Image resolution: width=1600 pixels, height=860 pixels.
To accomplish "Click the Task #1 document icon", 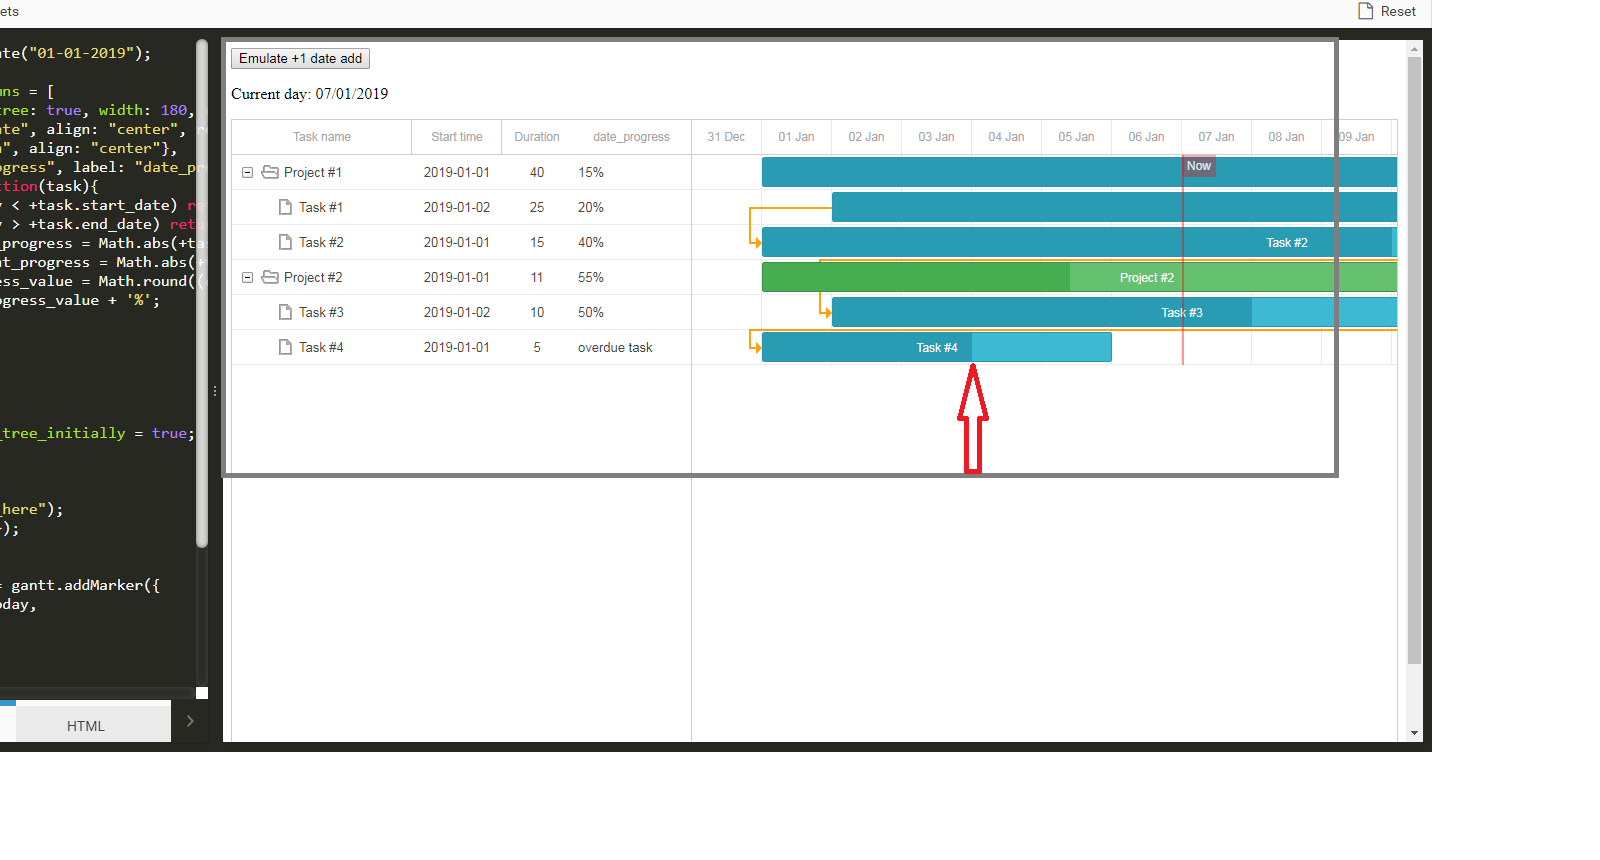I will coord(285,207).
